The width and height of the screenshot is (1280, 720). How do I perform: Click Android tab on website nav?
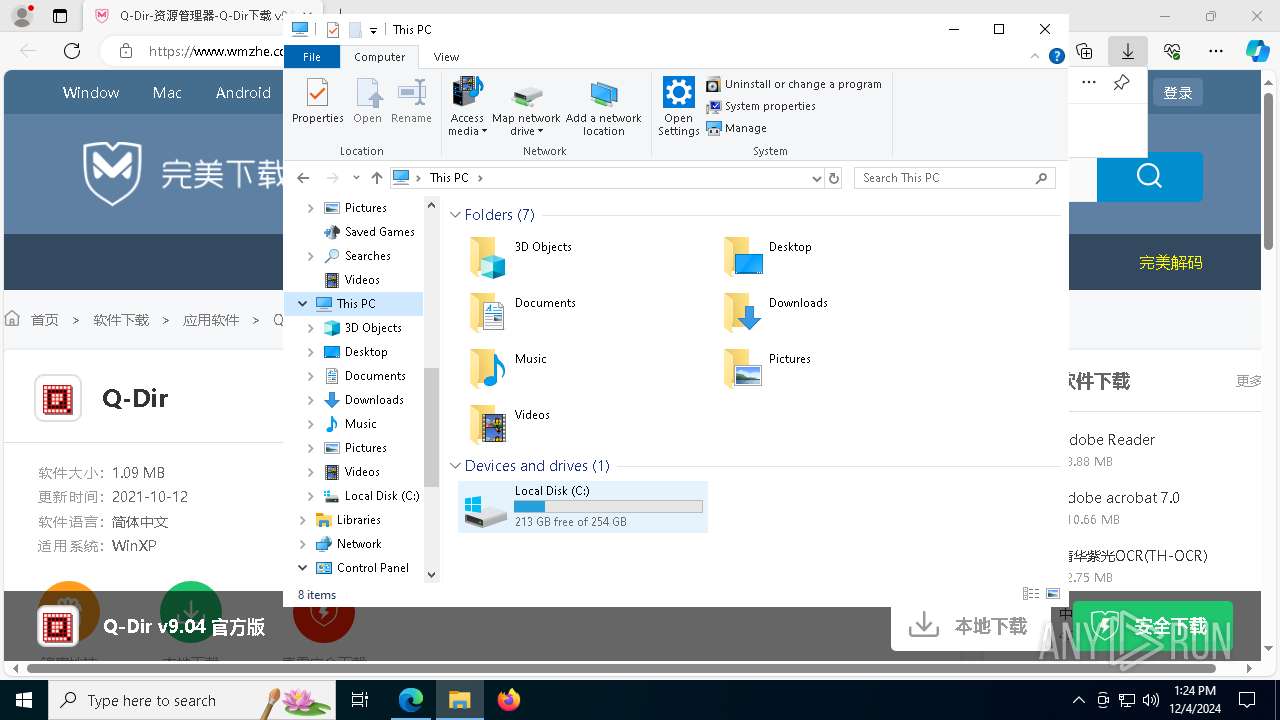coord(243,93)
